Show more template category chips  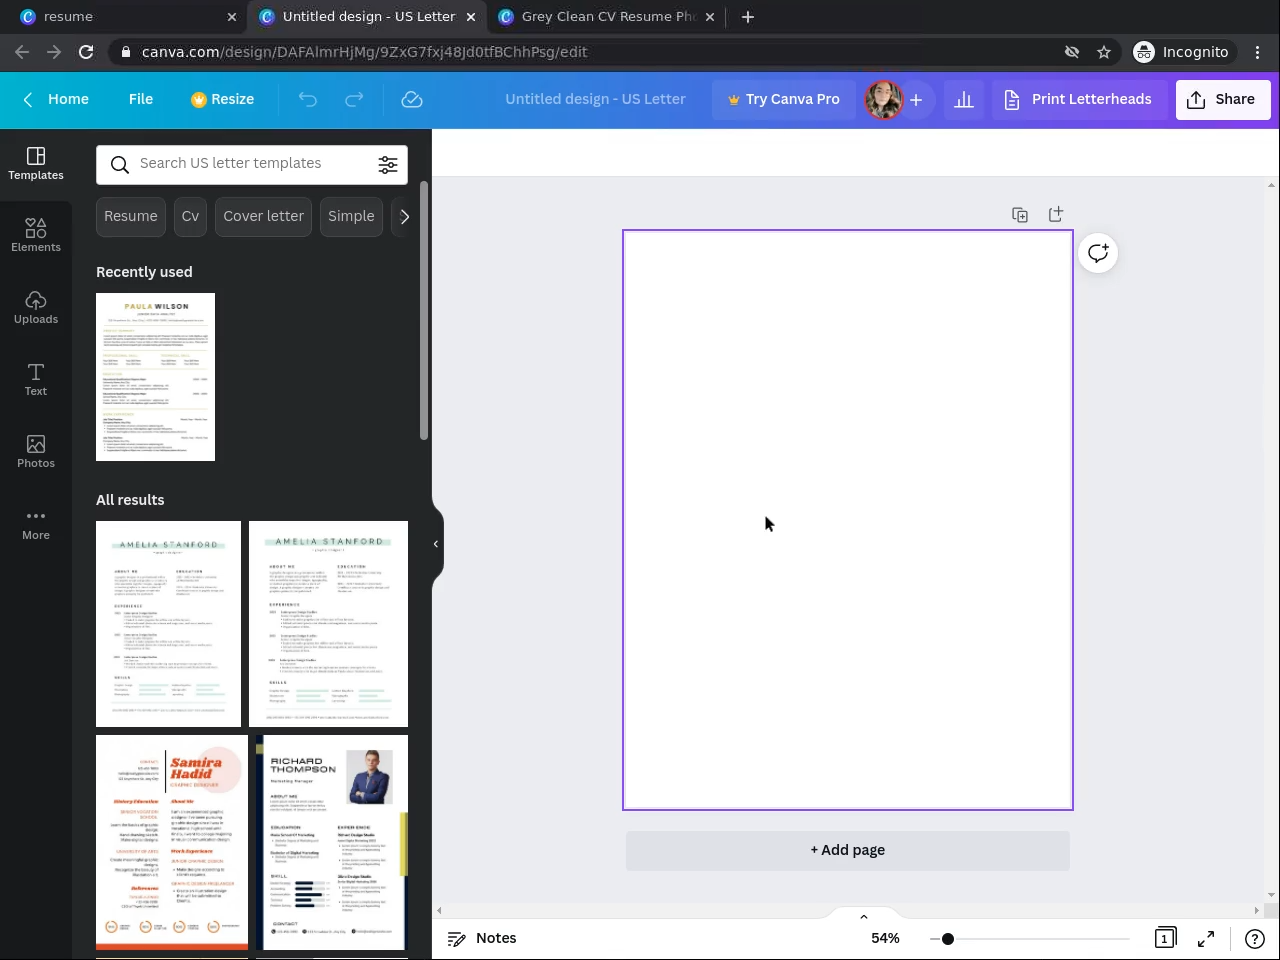tap(403, 216)
